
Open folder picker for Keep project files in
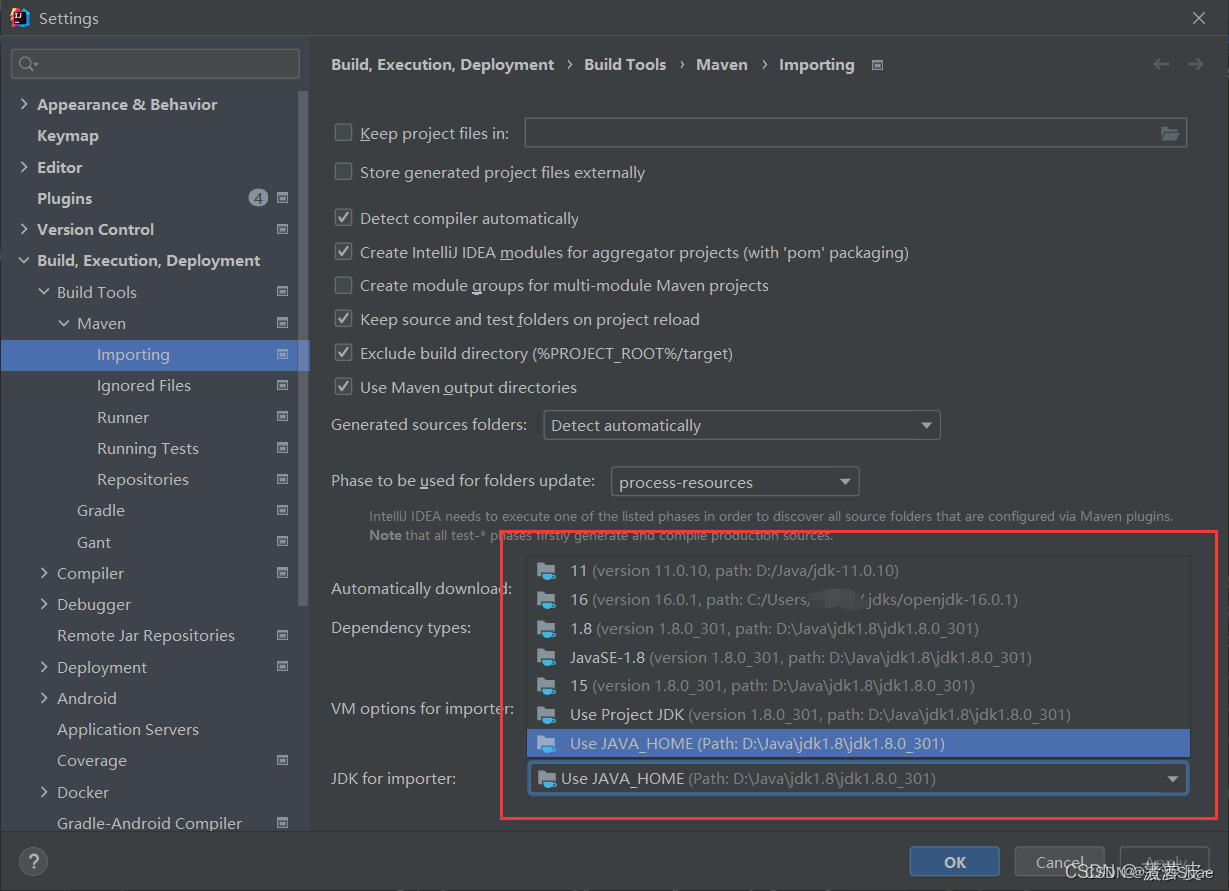[x=1170, y=132]
